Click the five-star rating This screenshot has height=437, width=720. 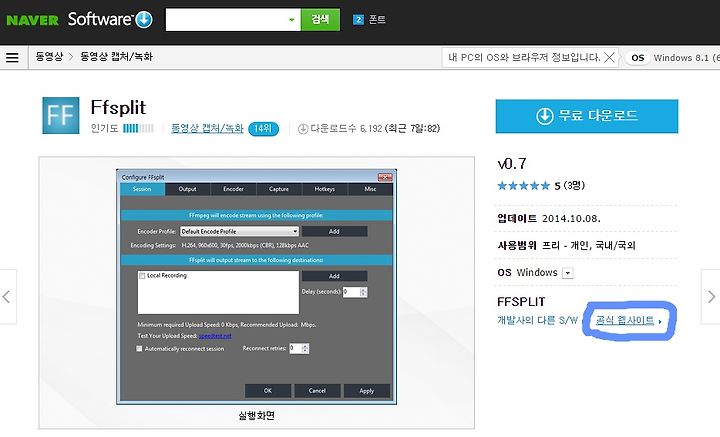(523, 186)
